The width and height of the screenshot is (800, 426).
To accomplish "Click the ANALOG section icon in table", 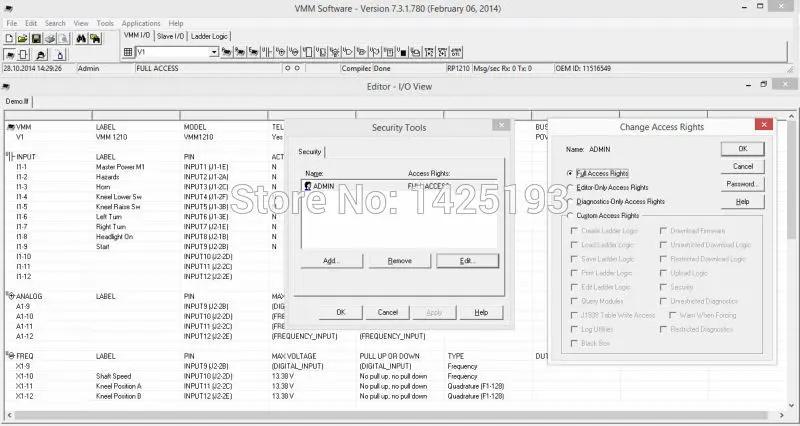I will click(x=10, y=296).
